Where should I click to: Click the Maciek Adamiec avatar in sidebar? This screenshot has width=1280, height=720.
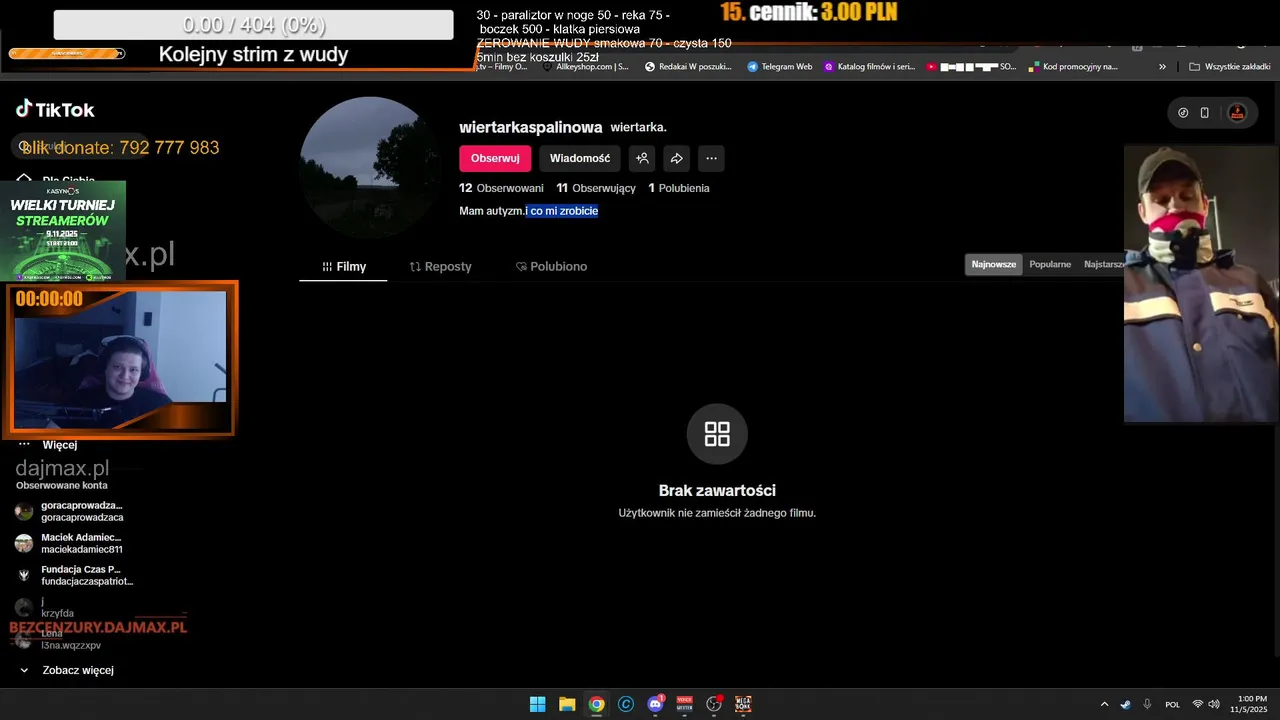tap(24, 543)
